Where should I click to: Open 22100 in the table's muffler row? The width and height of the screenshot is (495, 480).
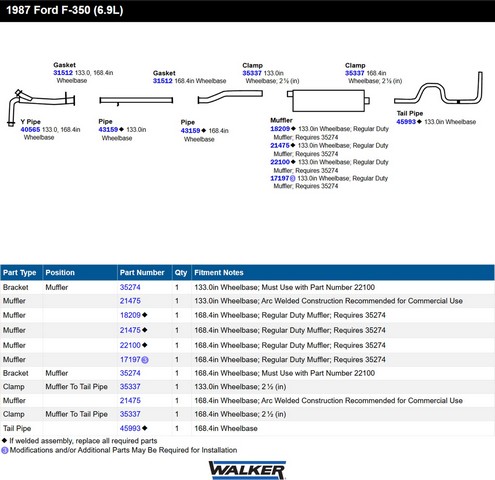tap(130, 345)
